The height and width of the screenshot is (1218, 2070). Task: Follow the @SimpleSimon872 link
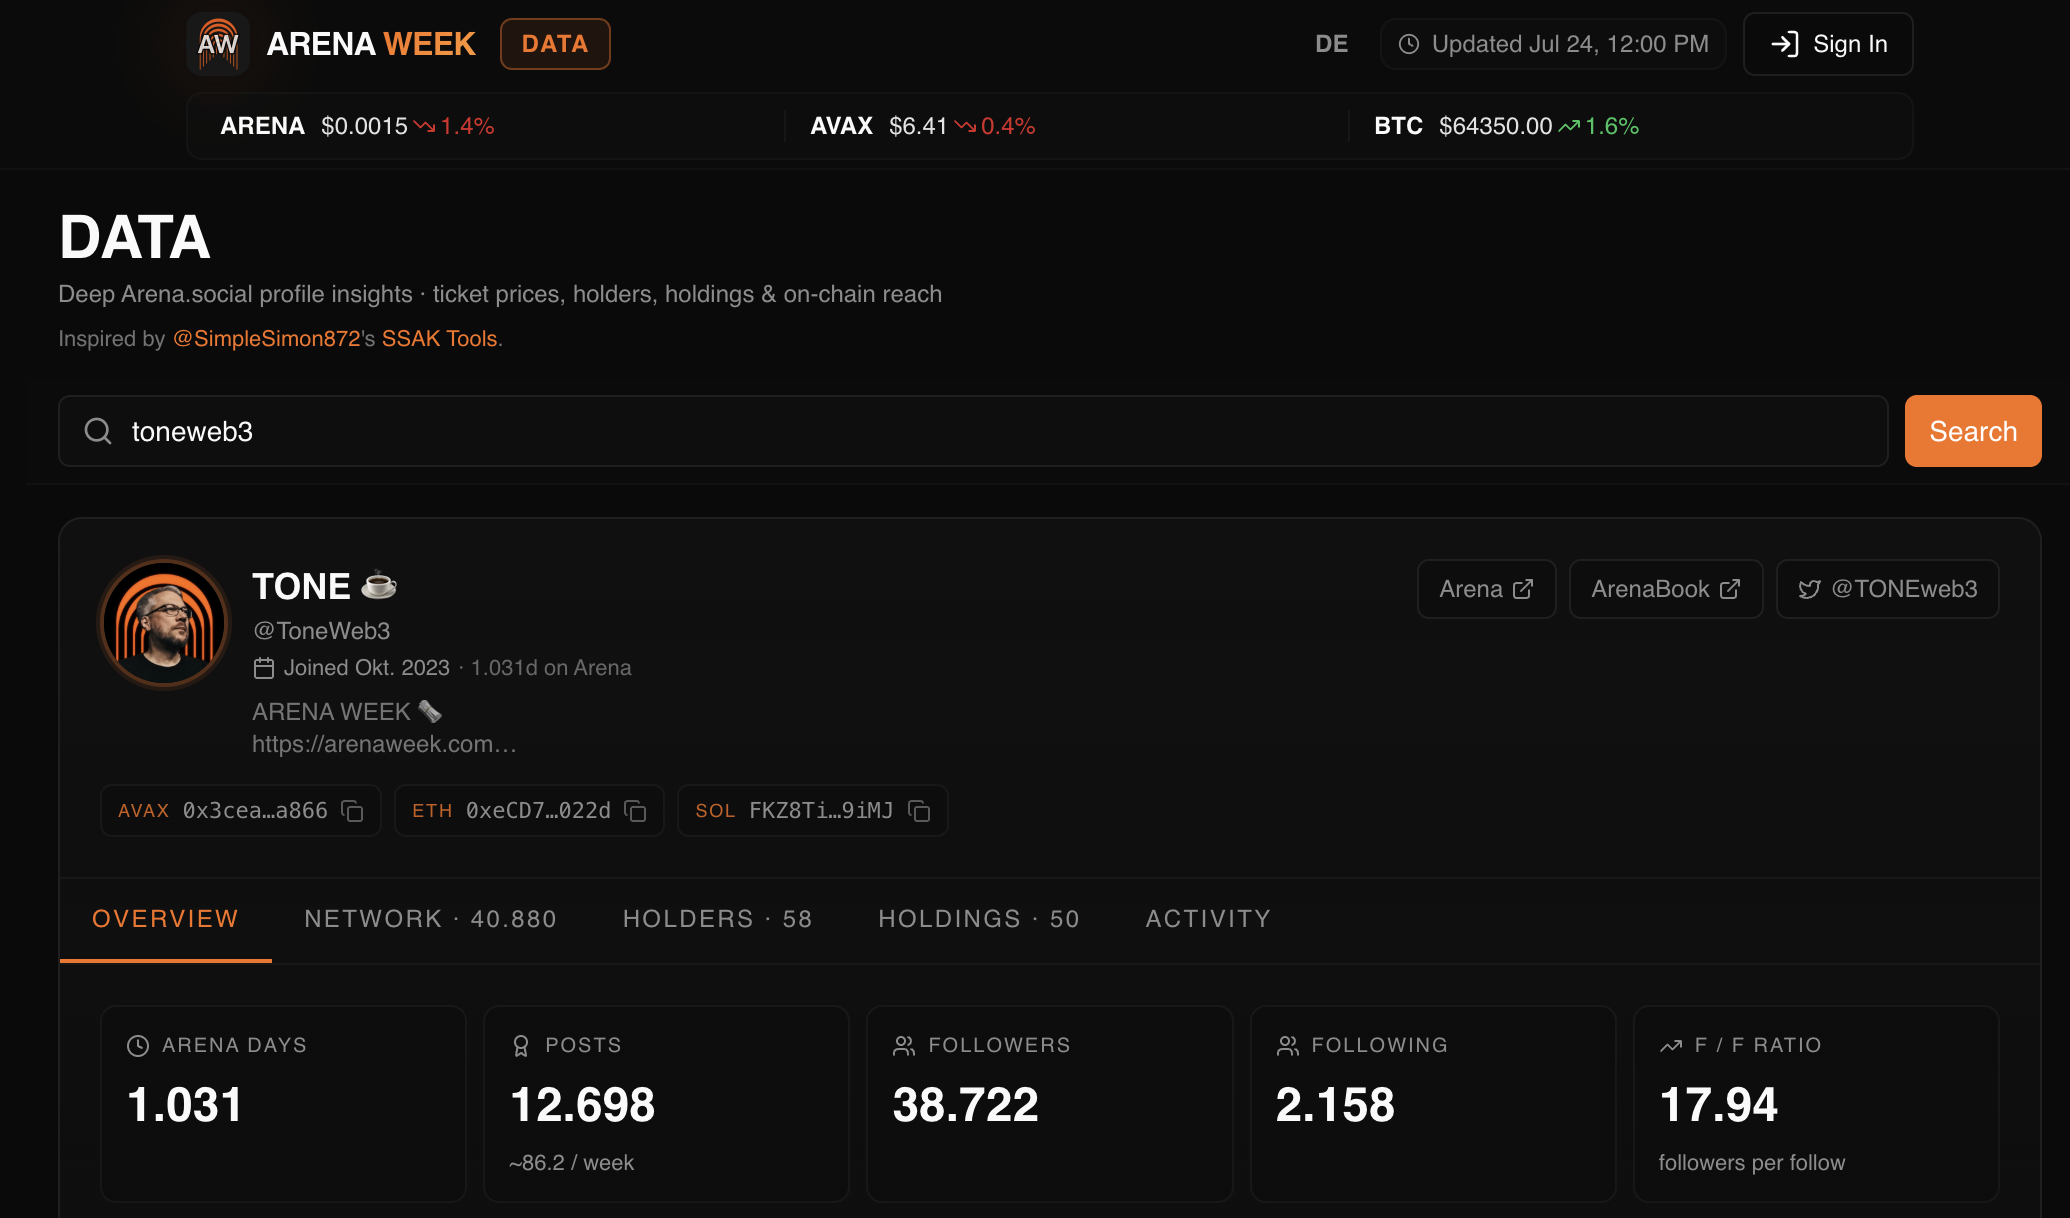(x=267, y=339)
